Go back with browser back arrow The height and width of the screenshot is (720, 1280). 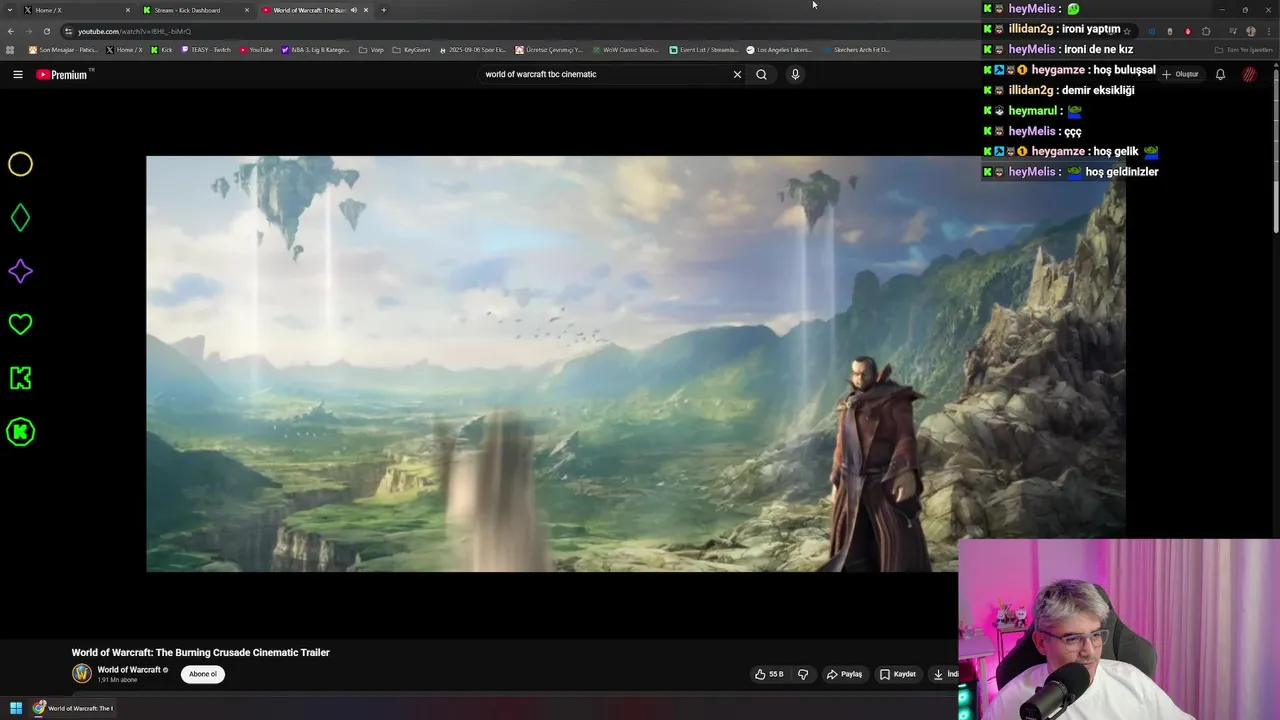tap(10, 31)
